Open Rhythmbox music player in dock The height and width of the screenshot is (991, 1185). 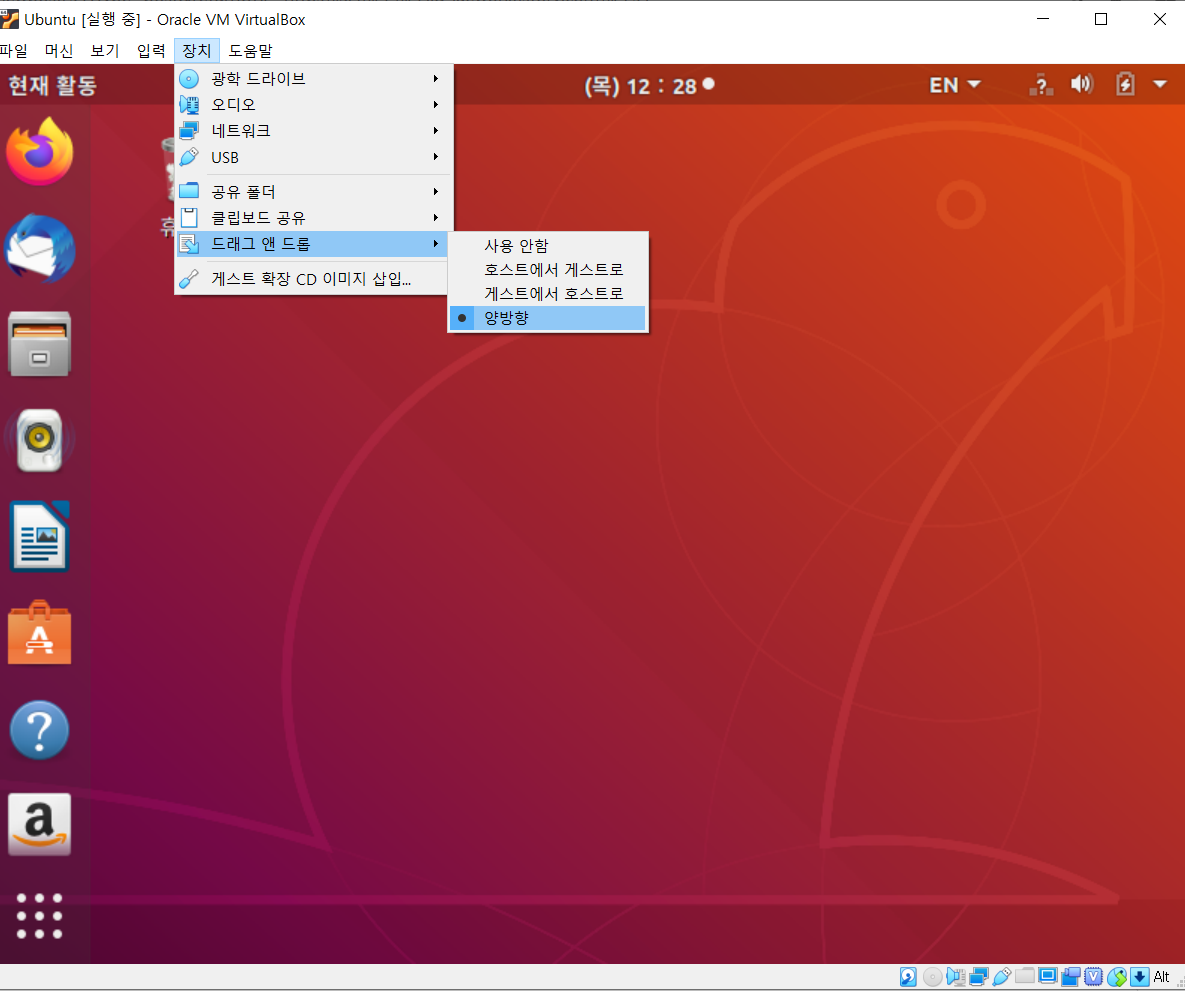tap(39, 440)
